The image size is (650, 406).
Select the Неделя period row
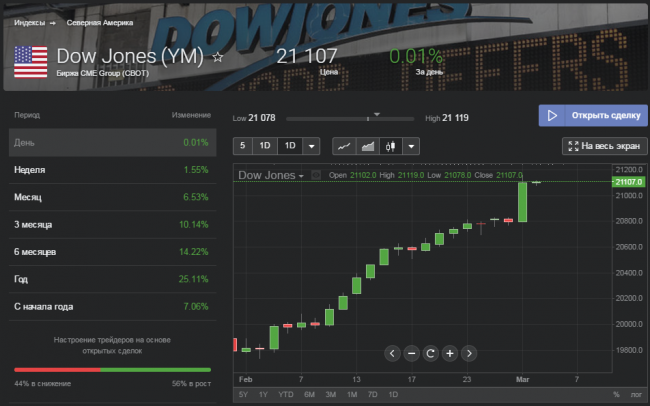point(112,170)
